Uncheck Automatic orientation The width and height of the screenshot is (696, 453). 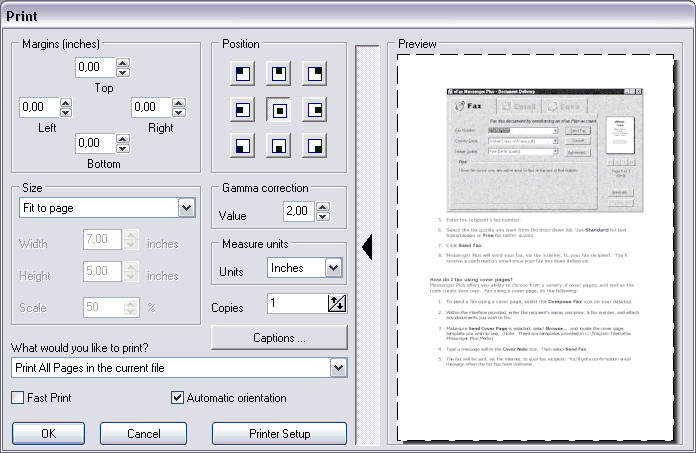click(x=177, y=398)
